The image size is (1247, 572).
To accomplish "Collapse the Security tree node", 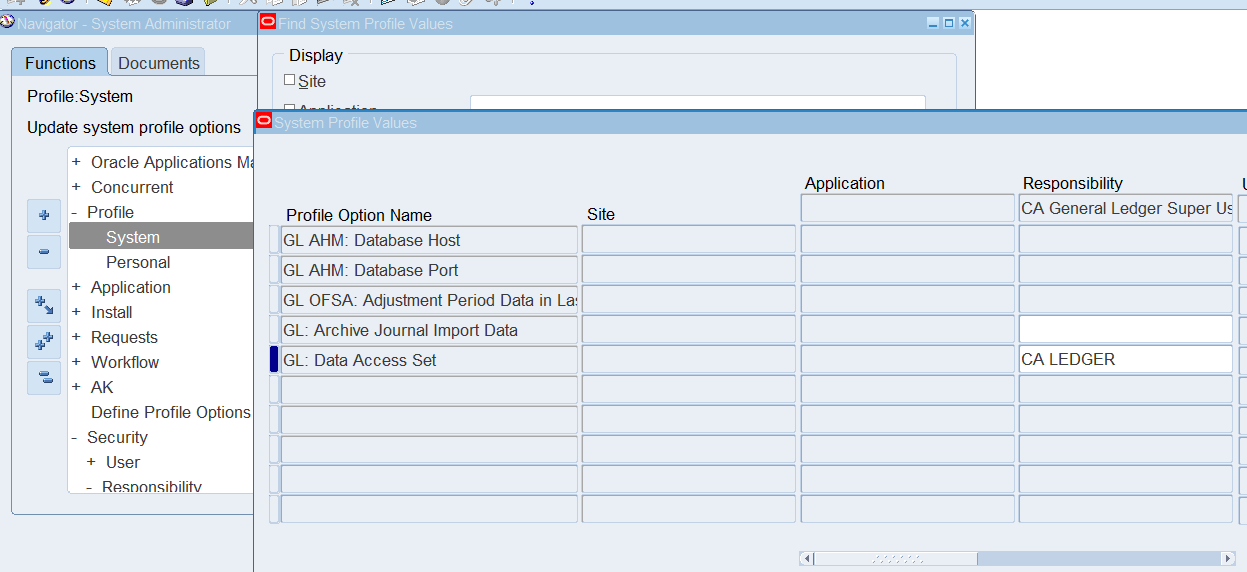I will [75, 437].
